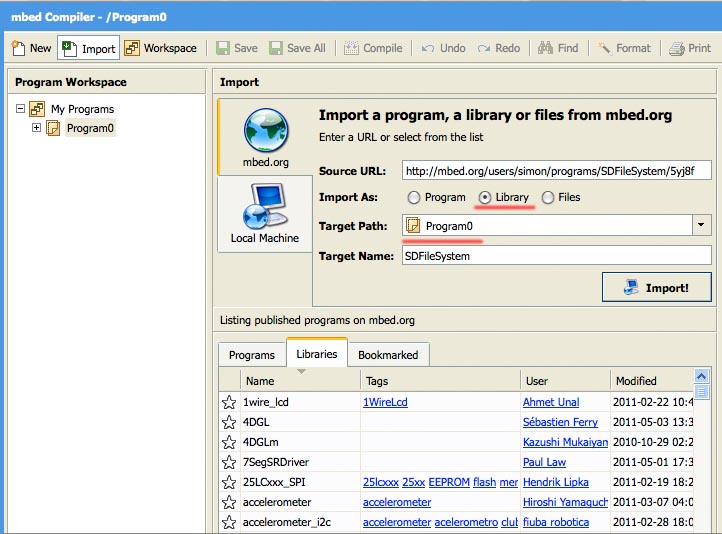Click the Find binoculars icon
722x534 pixels.
coord(546,48)
